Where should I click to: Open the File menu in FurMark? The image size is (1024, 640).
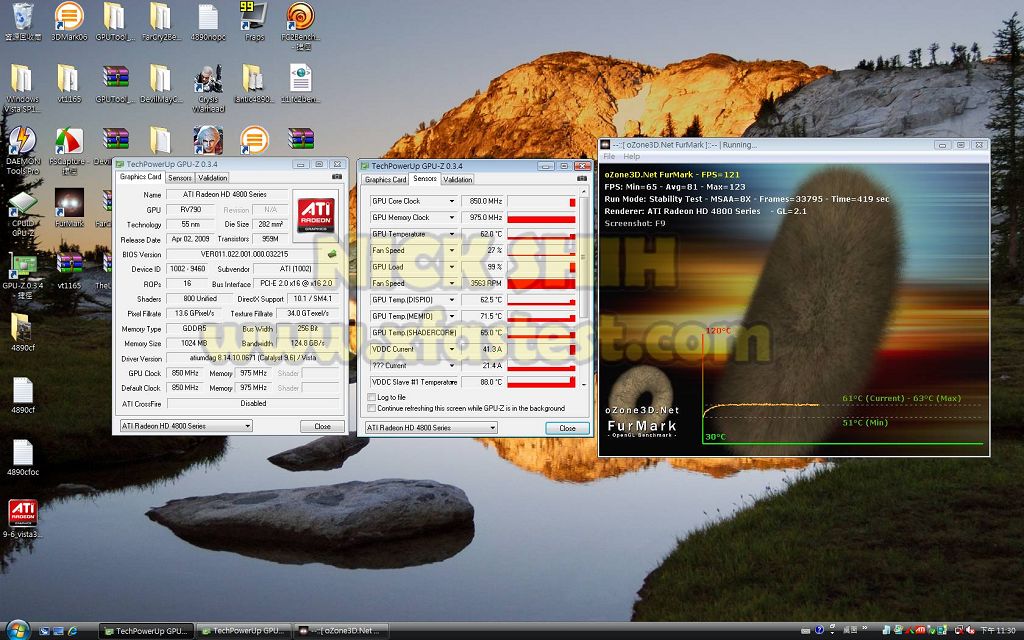pyautogui.click(x=608, y=157)
